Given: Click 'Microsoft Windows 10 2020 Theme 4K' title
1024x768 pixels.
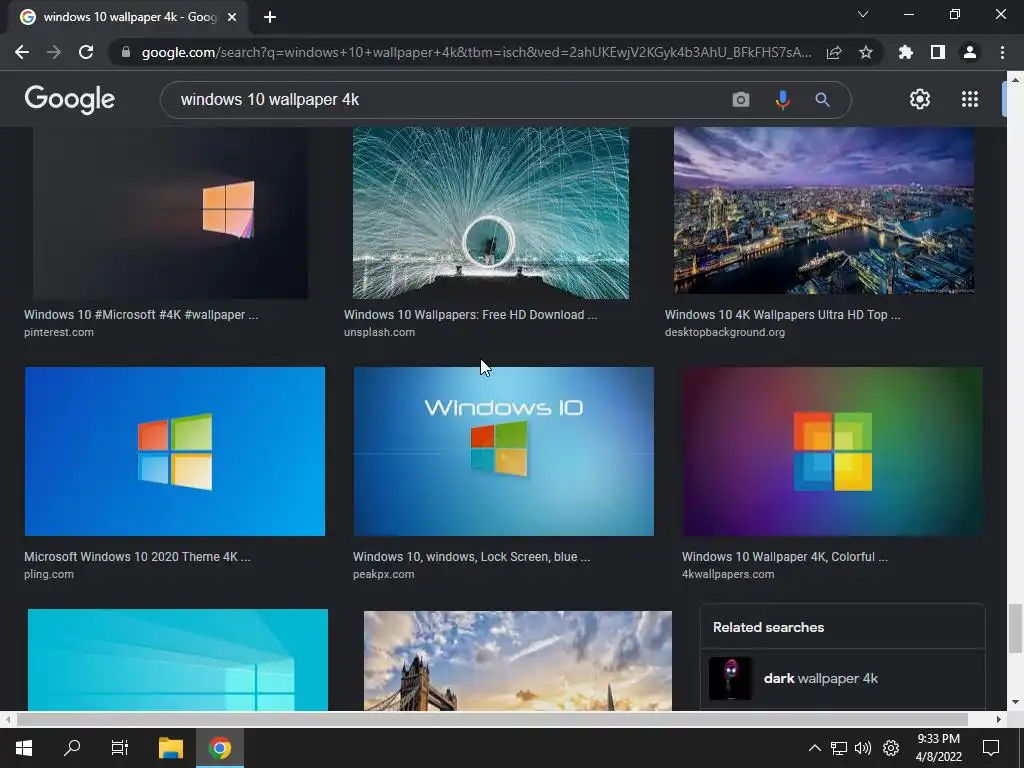Looking at the screenshot, I should click(x=137, y=557).
